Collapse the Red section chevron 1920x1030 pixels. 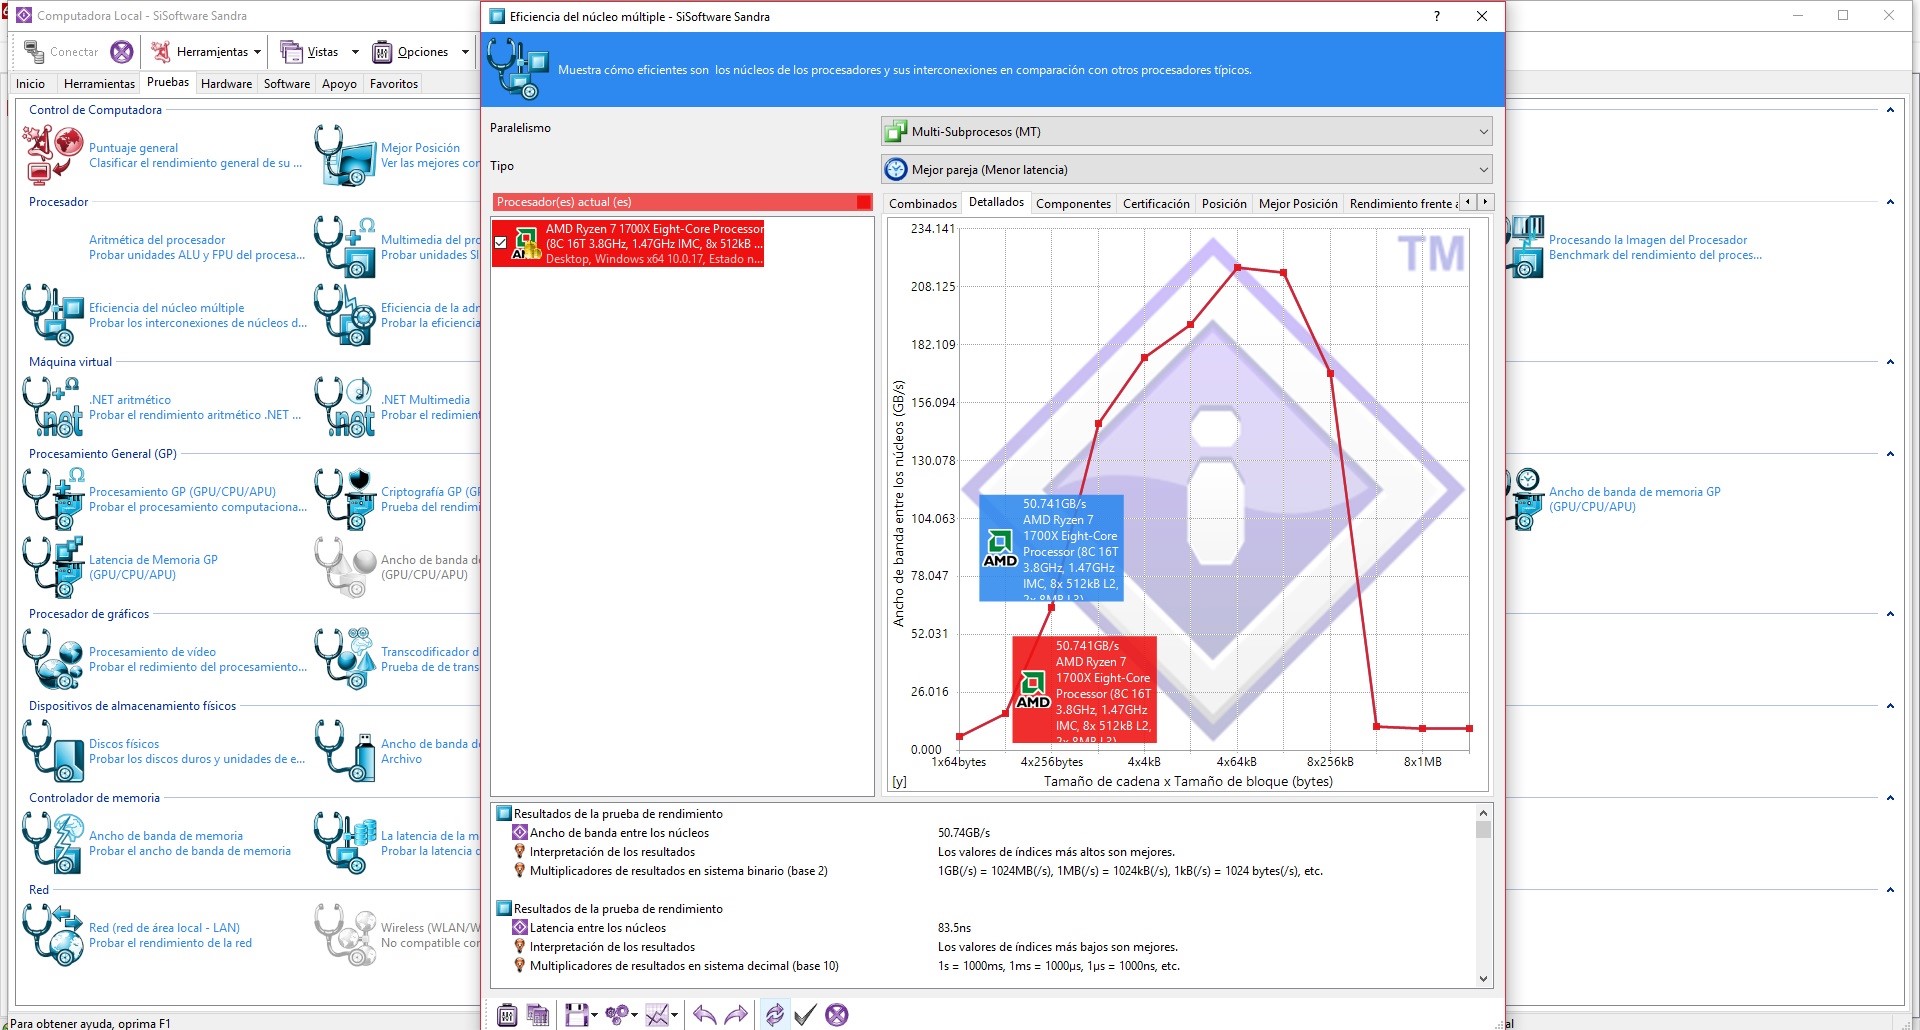pyautogui.click(x=1890, y=890)
